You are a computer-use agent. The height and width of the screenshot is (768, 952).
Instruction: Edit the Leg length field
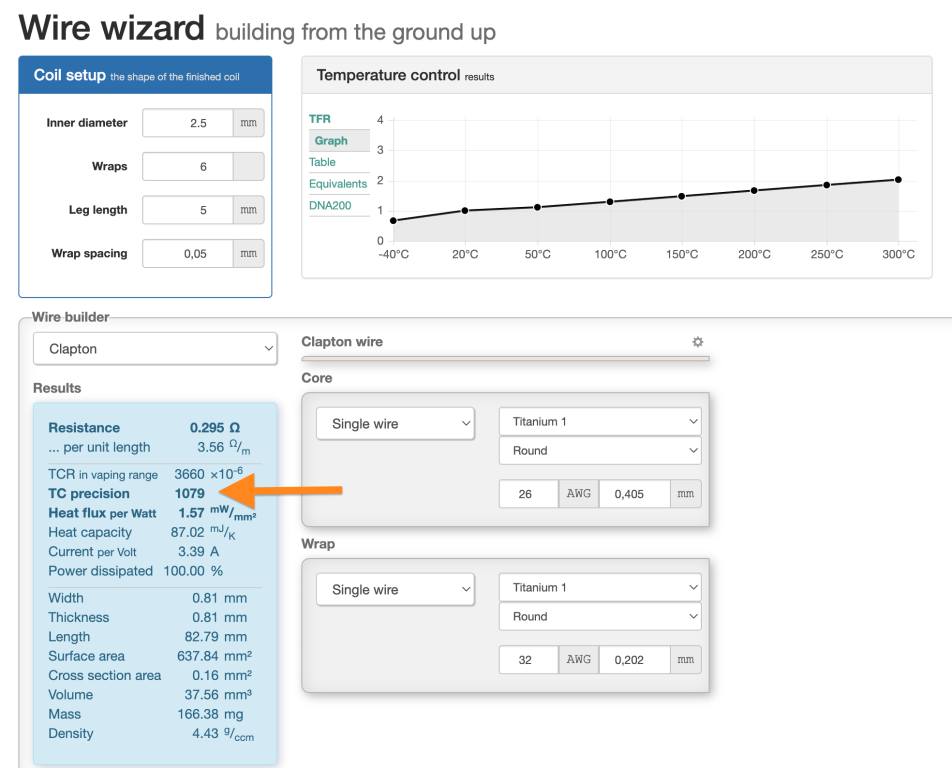click(188, 210)
